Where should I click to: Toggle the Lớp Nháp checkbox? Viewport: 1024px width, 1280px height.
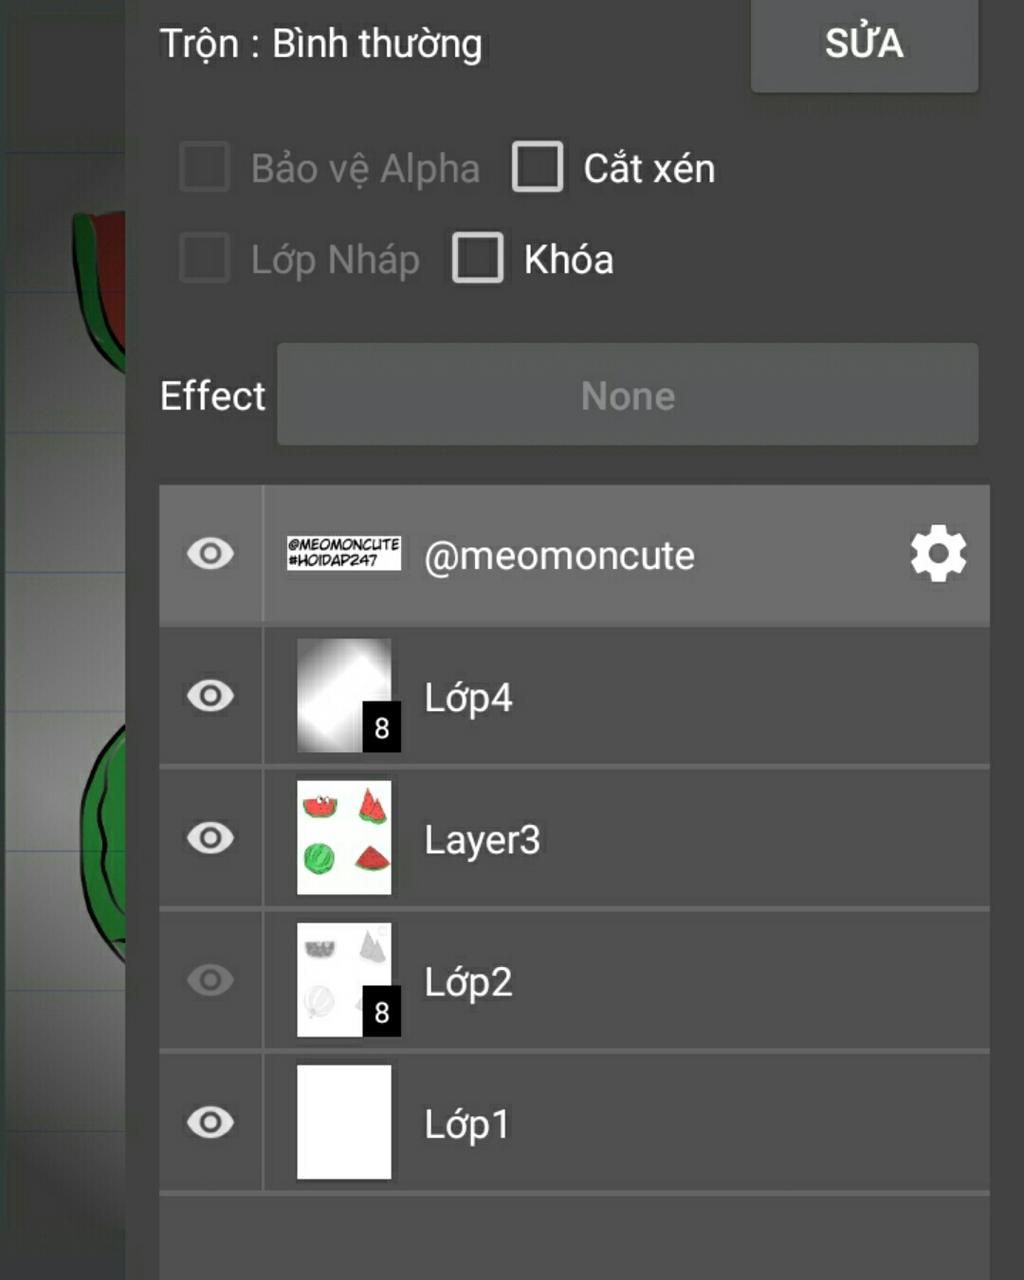click(x=205, y=259)
